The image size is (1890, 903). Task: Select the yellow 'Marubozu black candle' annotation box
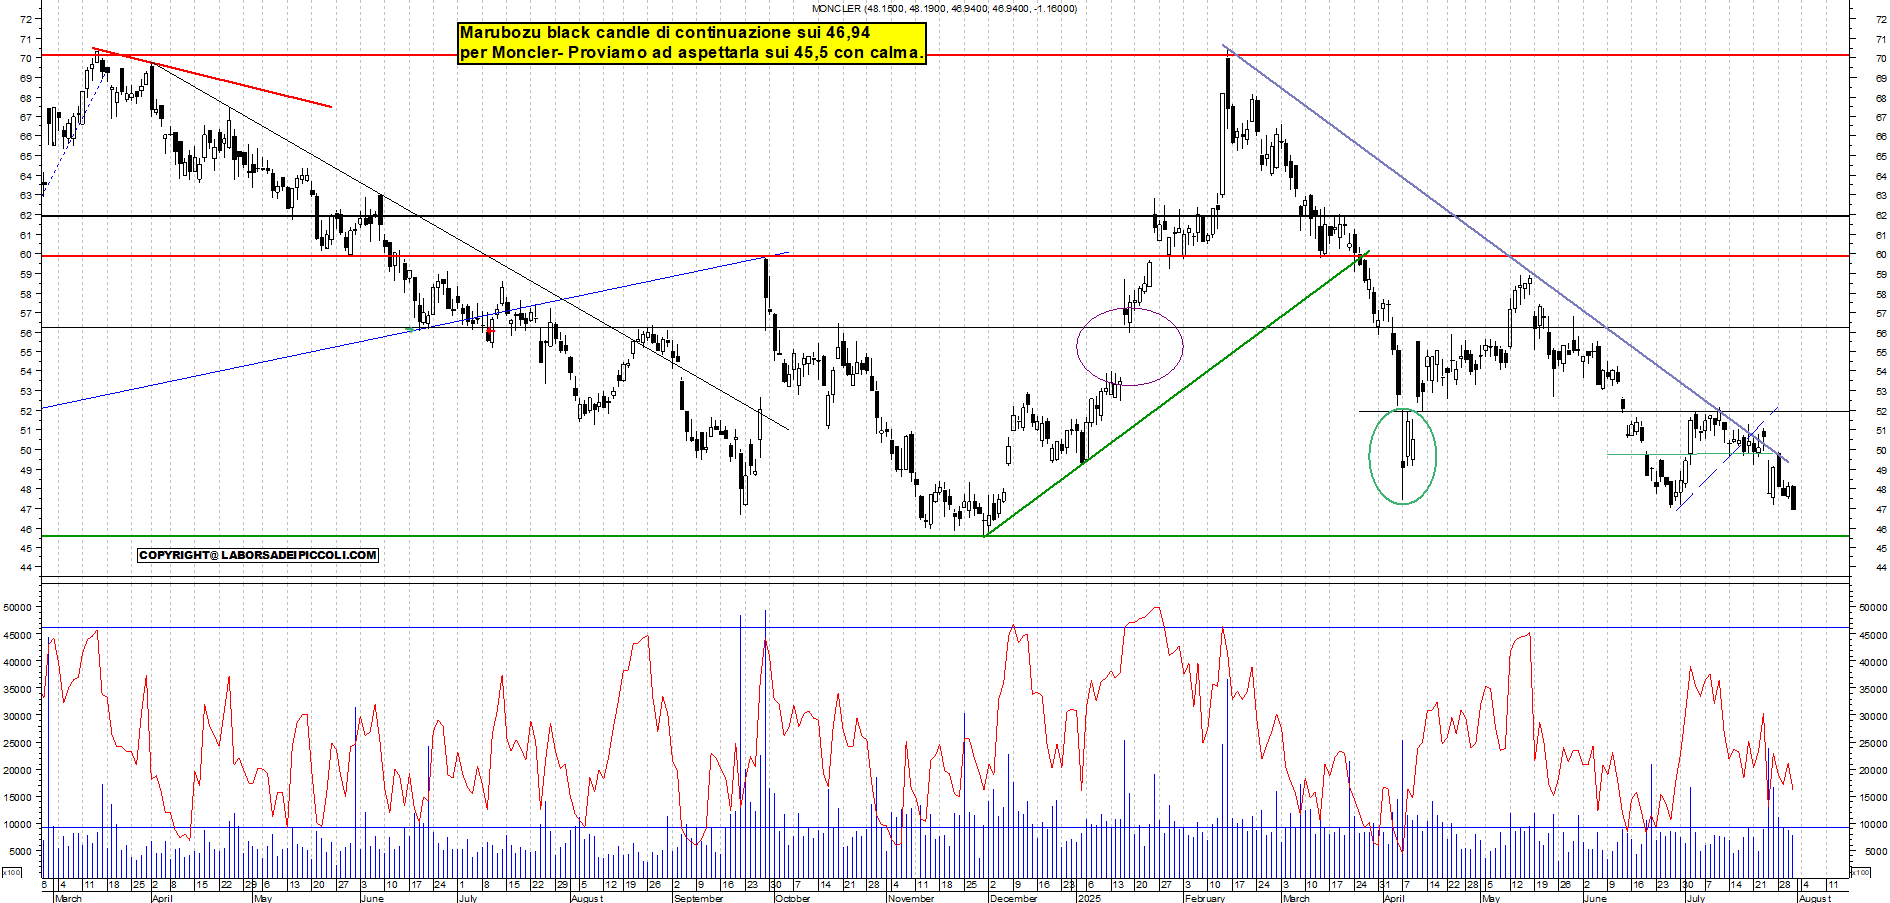[x=692, y=43]
